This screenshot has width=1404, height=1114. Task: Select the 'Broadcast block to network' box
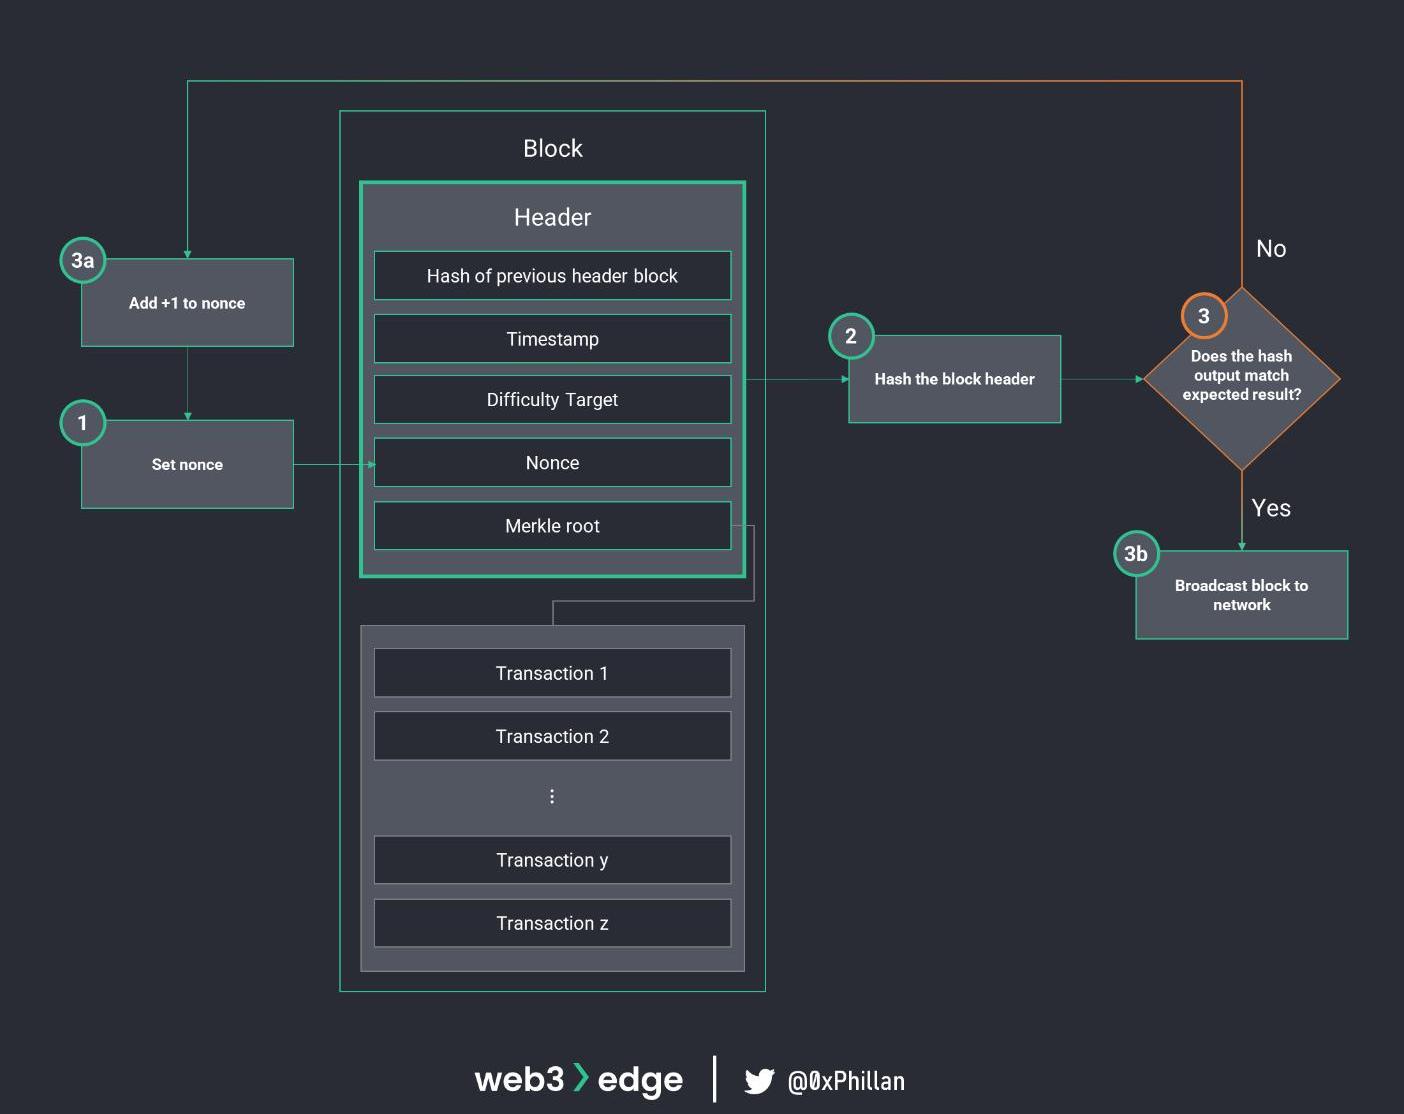click(x=1241, y=596)
